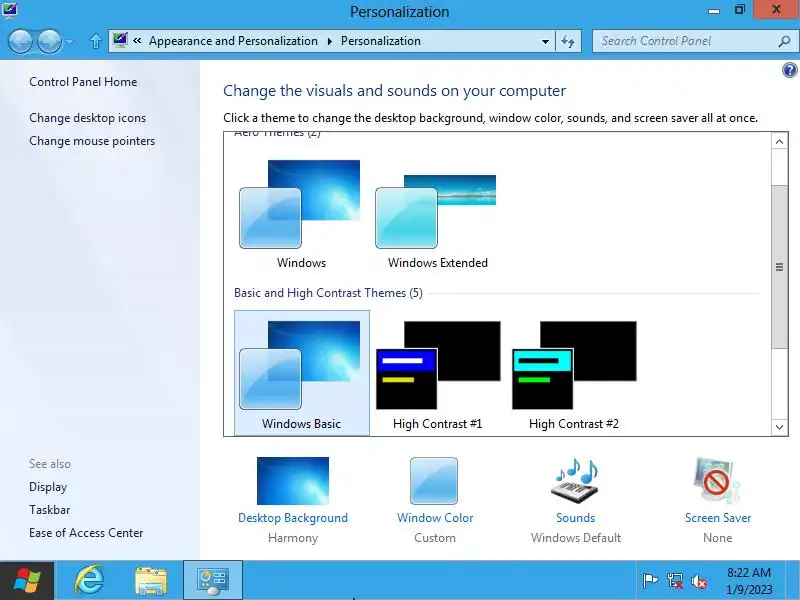Expand the breadcrumb chevron before Appearance and Personalization

tap(137, 41)
